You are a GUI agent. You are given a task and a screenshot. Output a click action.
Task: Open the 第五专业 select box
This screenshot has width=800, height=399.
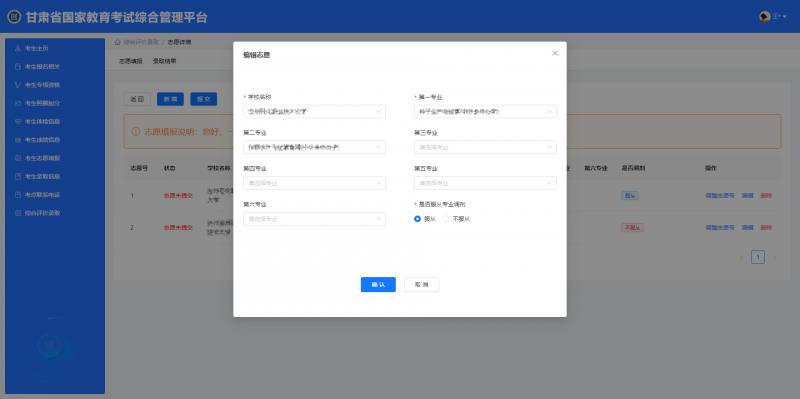pos(485,183)
